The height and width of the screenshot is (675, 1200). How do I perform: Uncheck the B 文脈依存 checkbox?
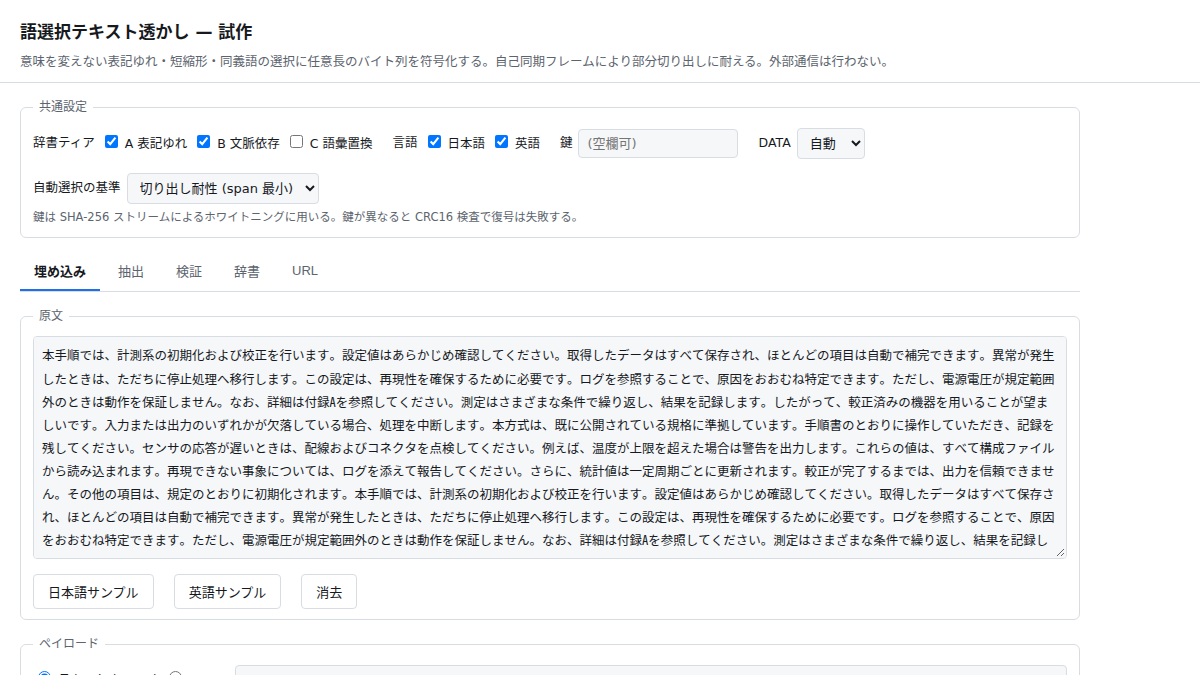pyautogui.click(x=203, y=142)
